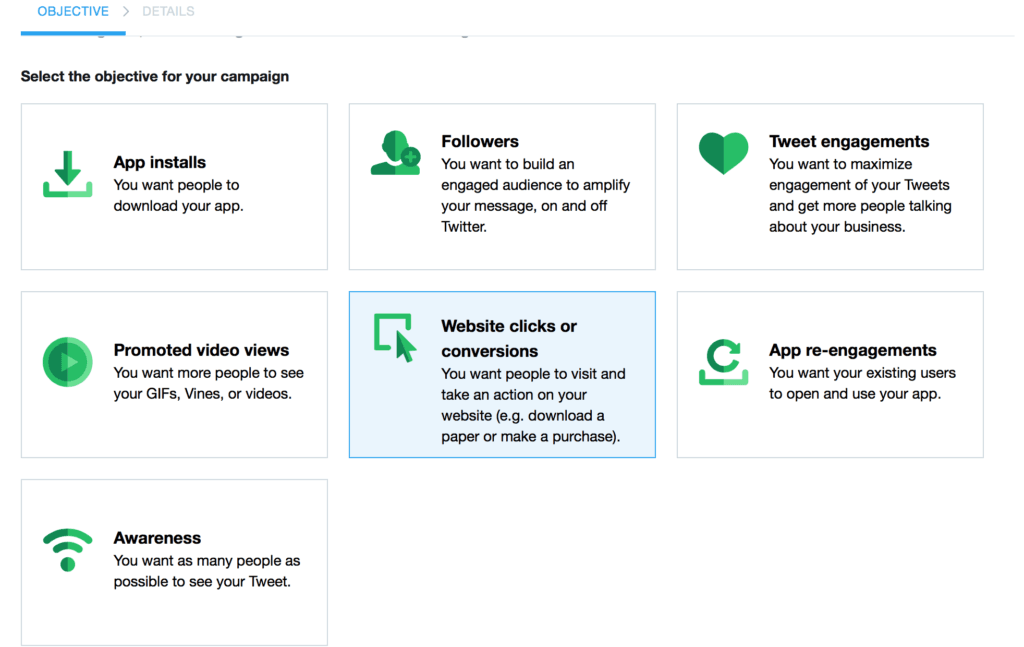The image size is (1024, 647).
Task: Click the breadcrumb chevron between tabs
Action: tap(126, 12)
